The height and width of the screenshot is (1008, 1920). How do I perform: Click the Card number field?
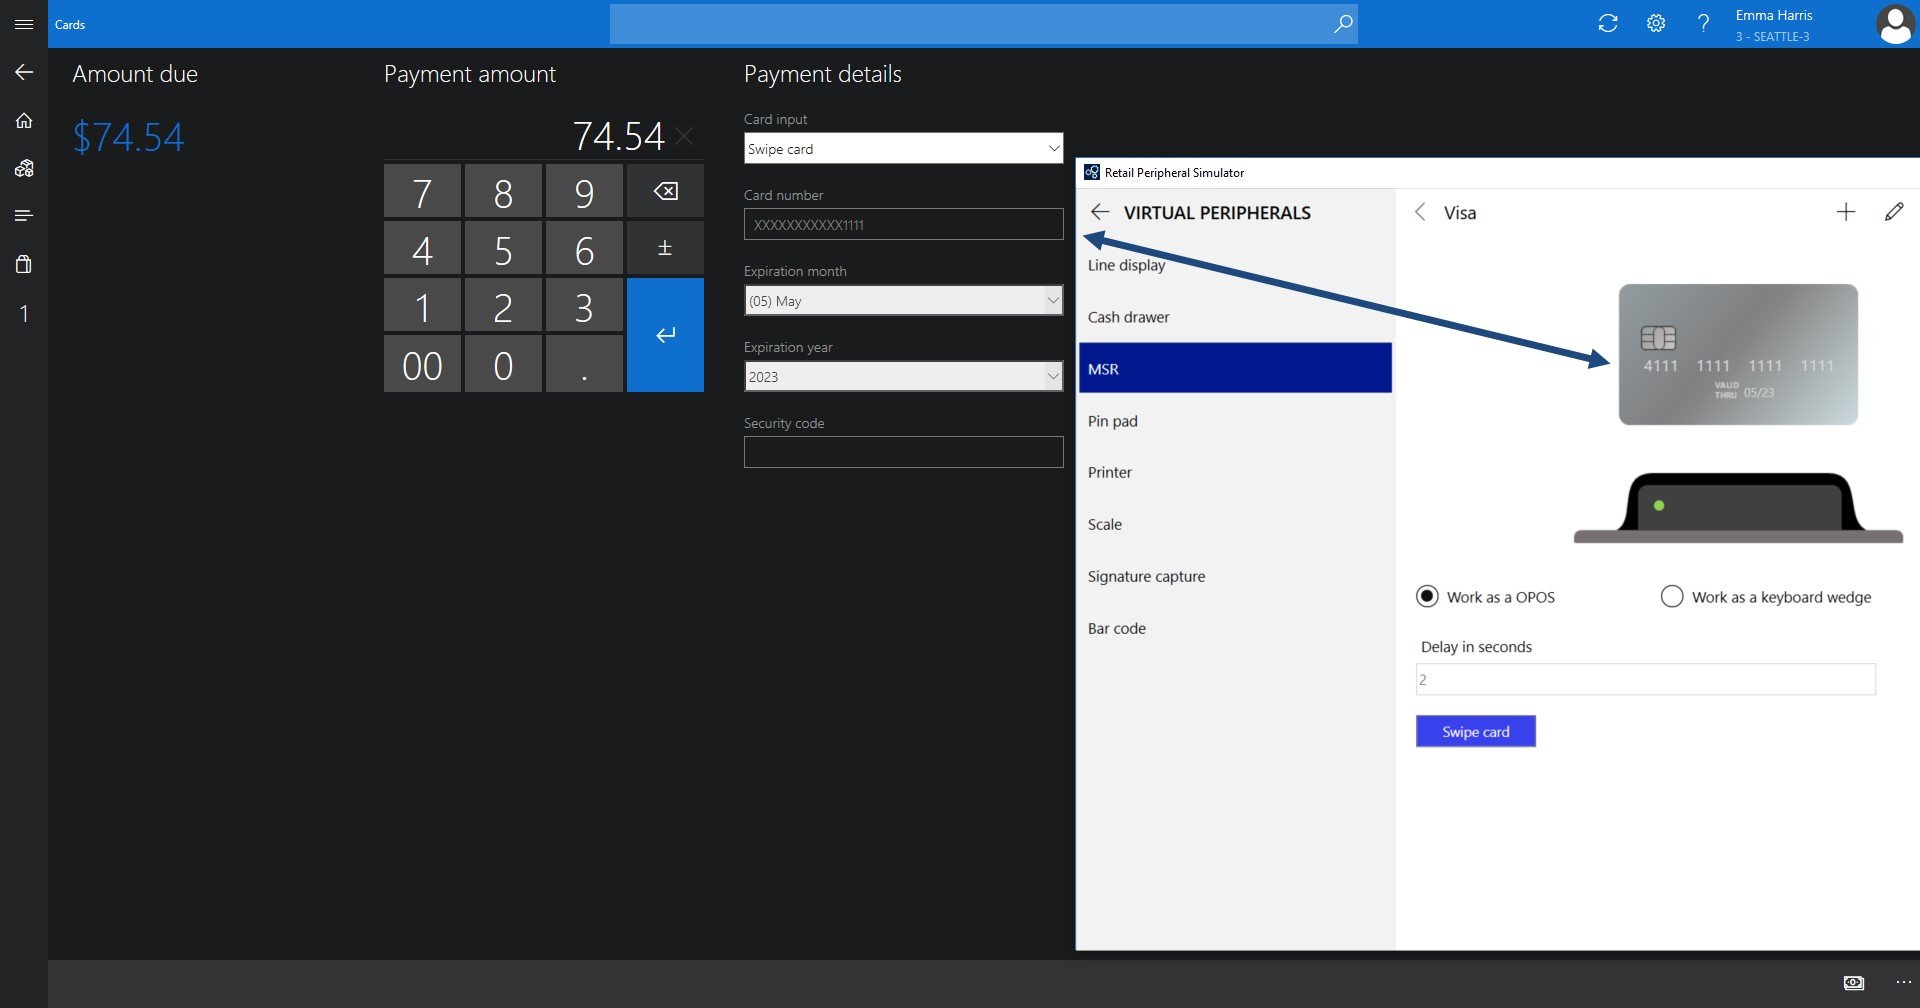pos(903,224)
